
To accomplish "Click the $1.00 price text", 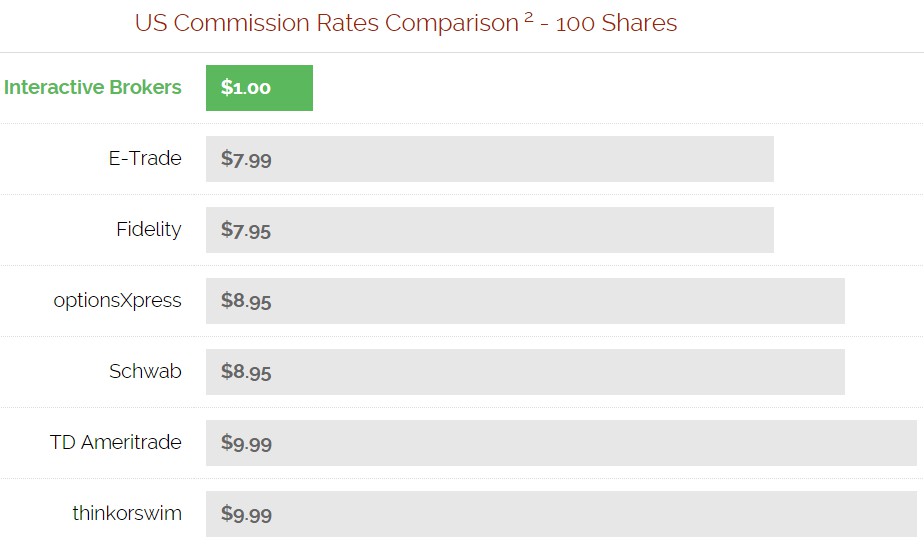I will point(246,88).
